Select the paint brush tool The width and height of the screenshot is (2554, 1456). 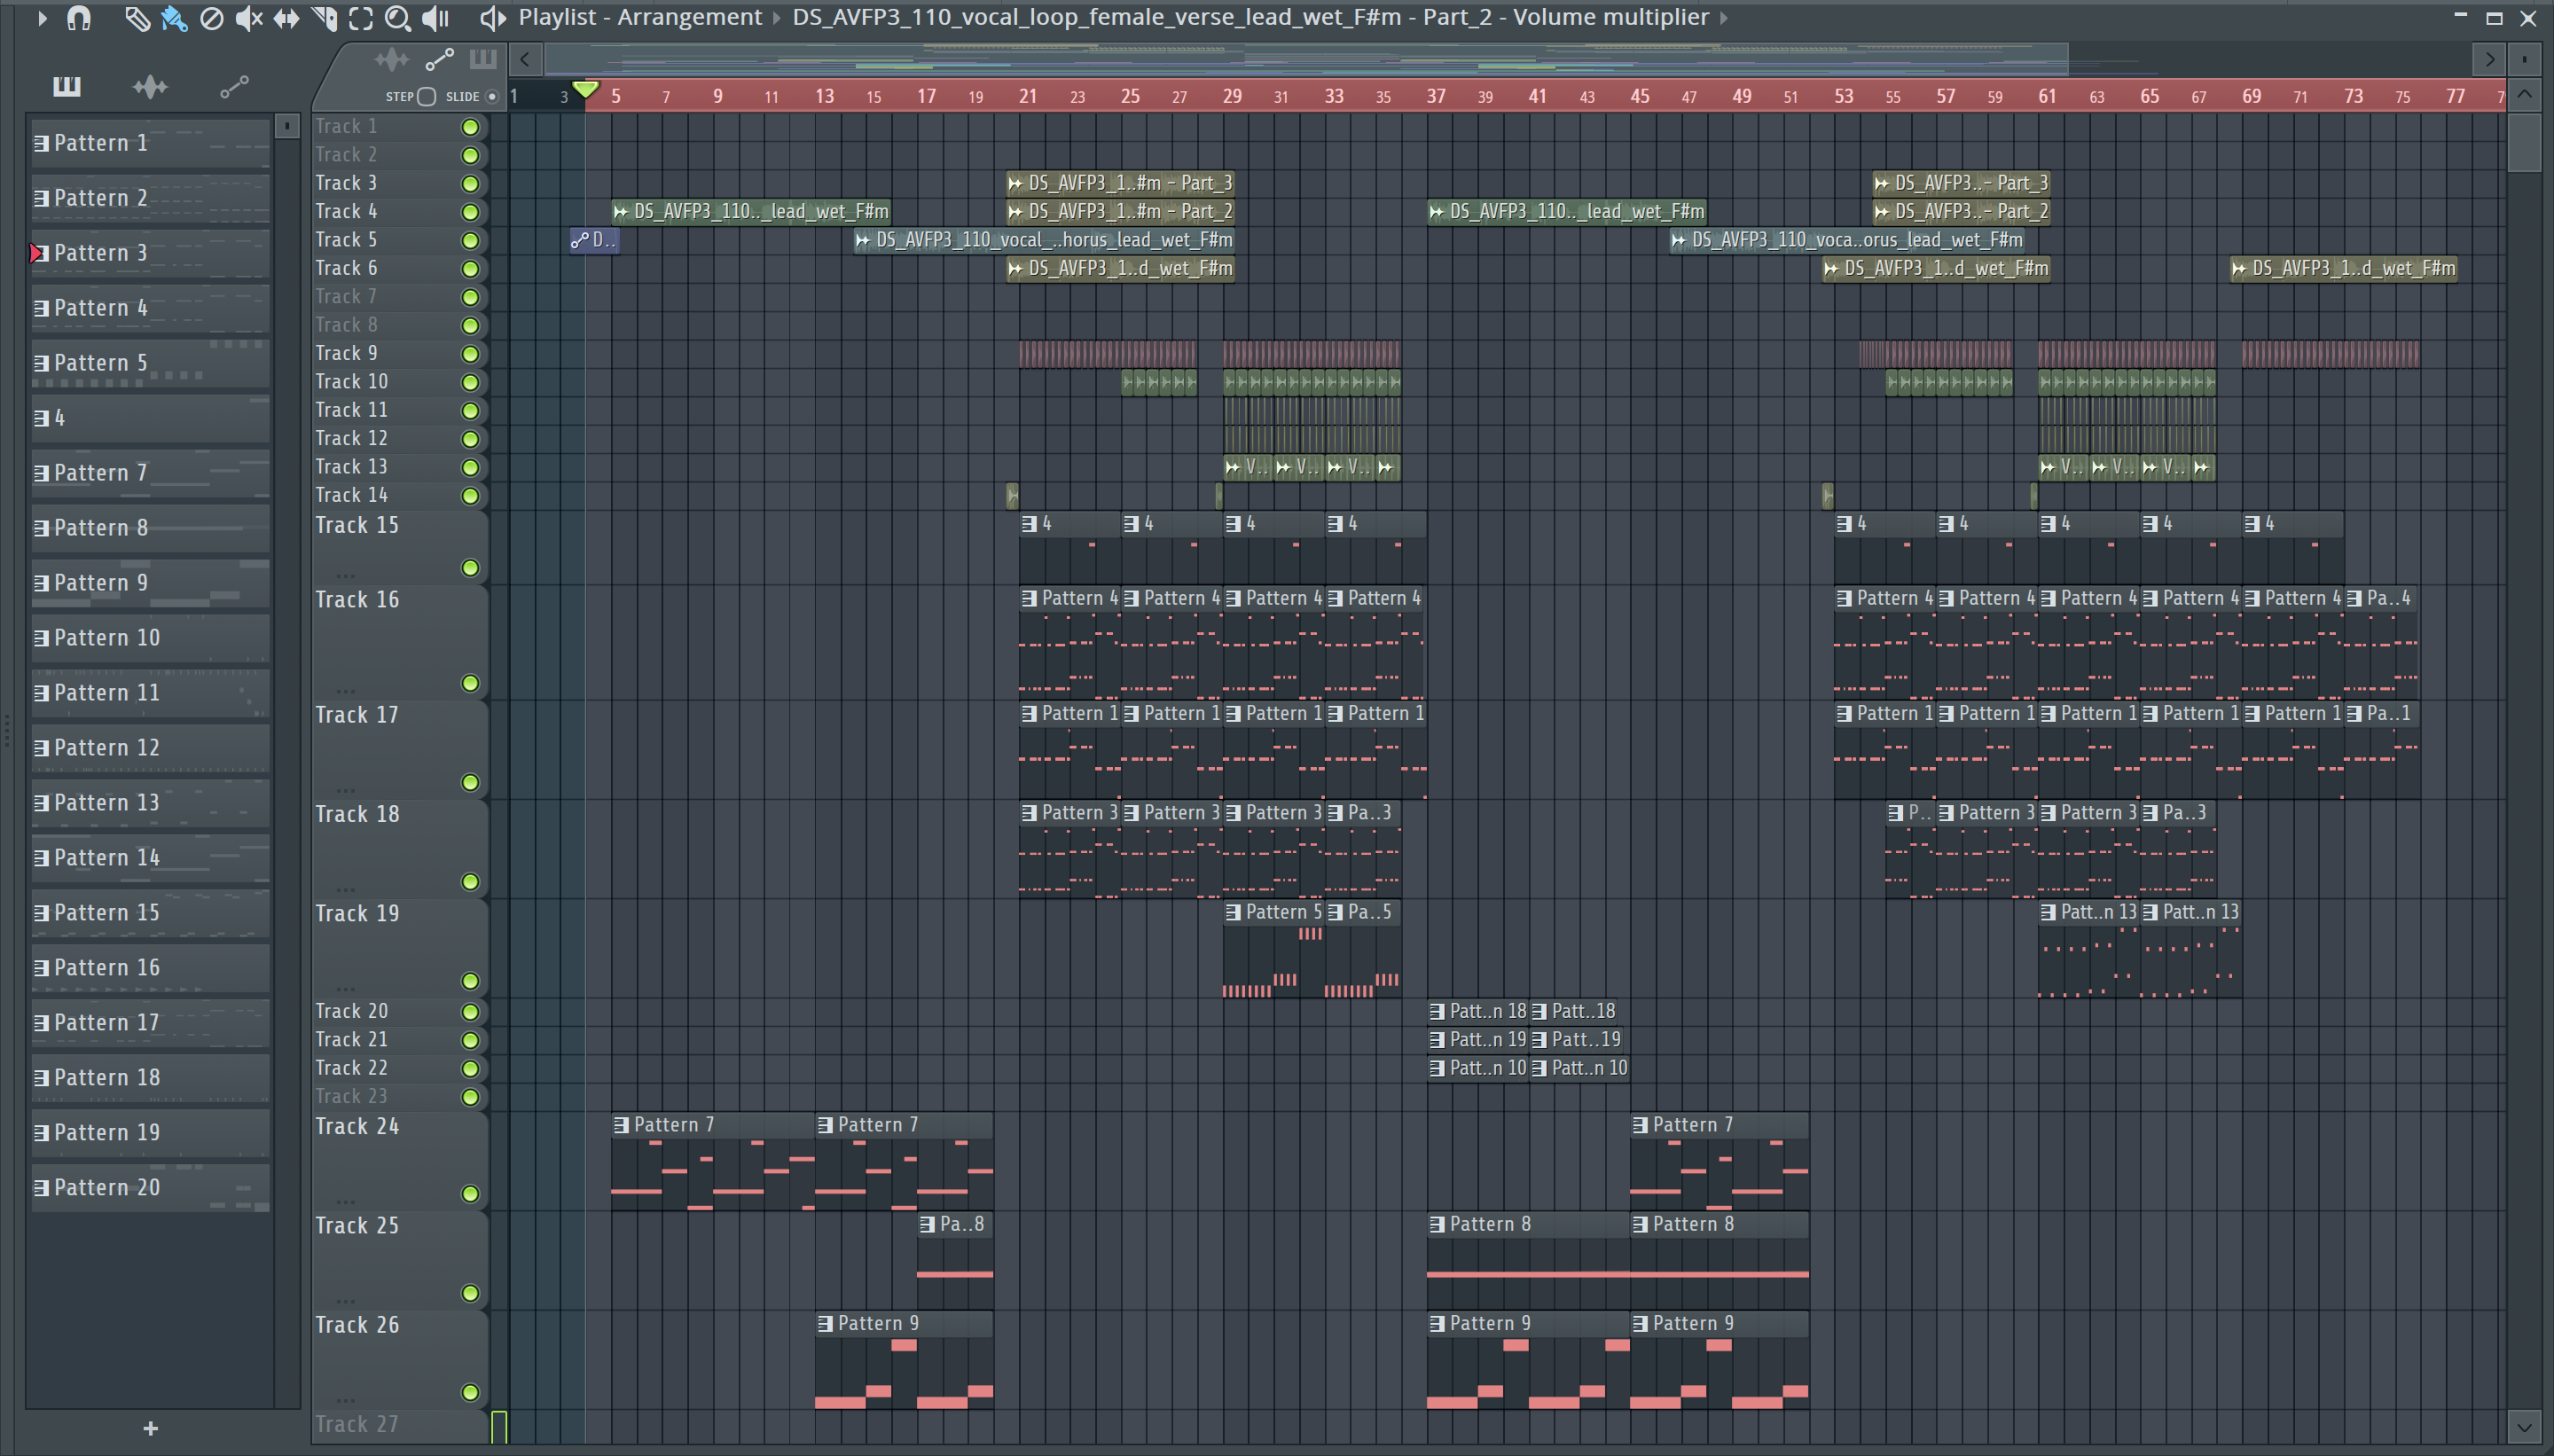coord(174,17)
